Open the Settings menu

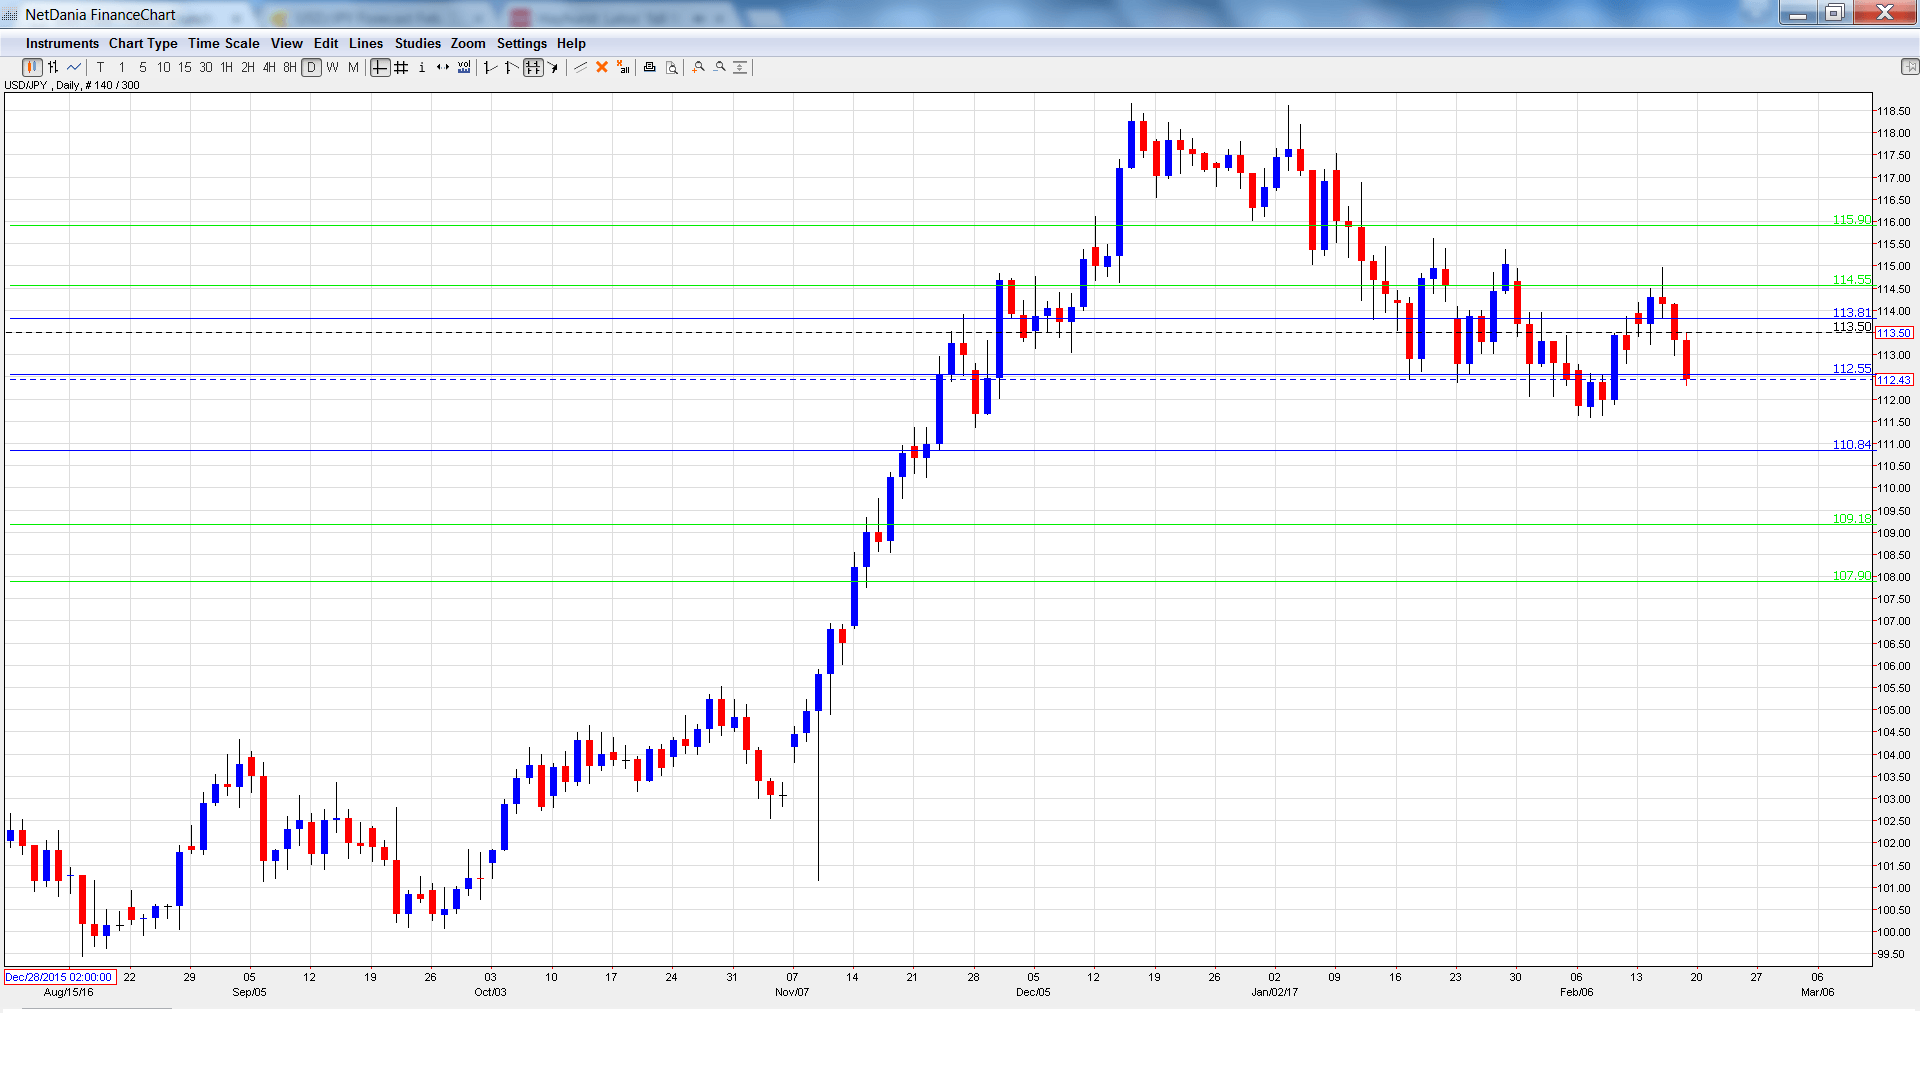point(521,43)
